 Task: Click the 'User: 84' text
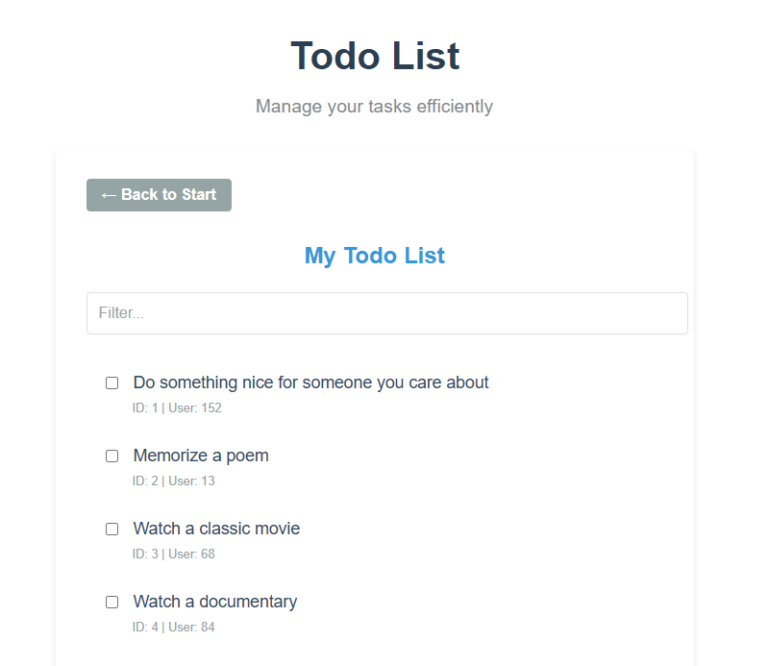coord(192,627)
